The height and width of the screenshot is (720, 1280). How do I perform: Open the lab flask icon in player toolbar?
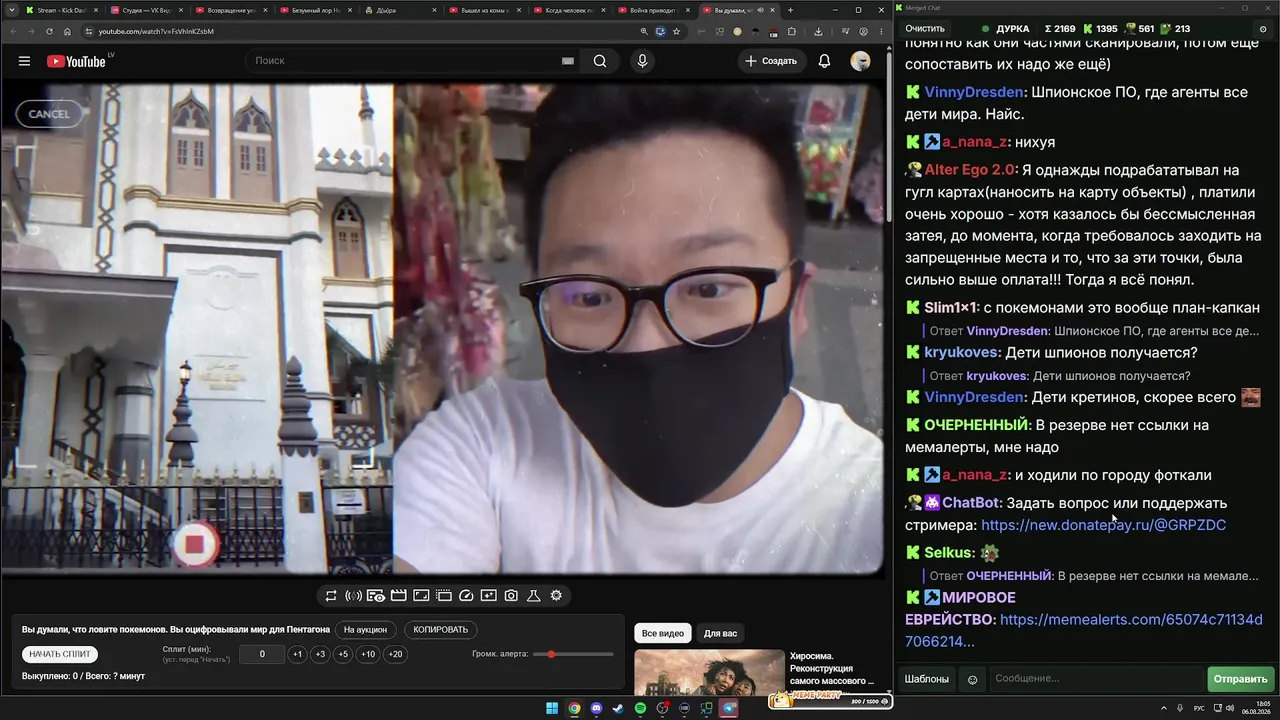[x=534, y=596]
